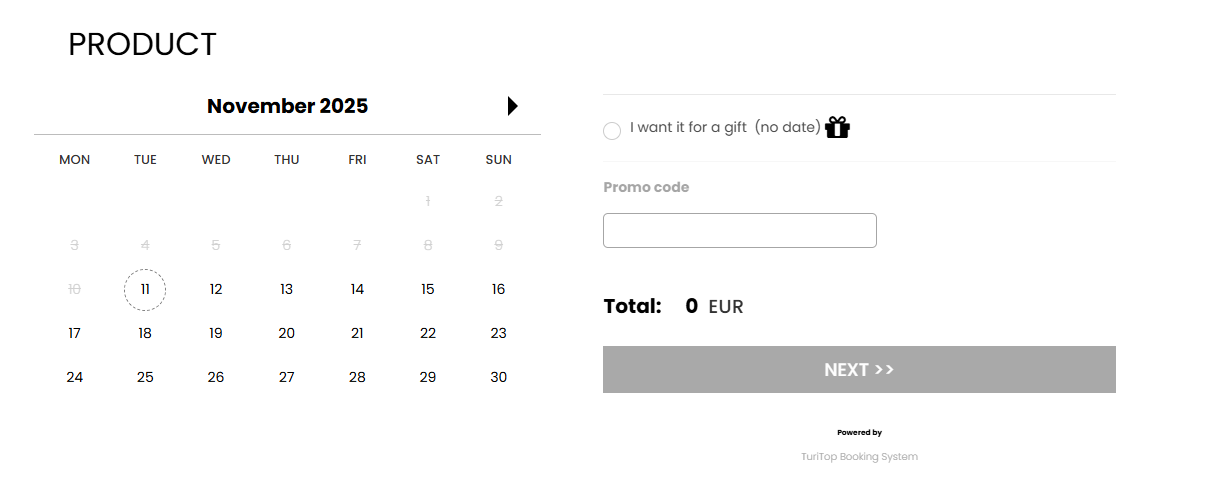Click the gift box icon
Screen dimensions: 1217x493
837,127
